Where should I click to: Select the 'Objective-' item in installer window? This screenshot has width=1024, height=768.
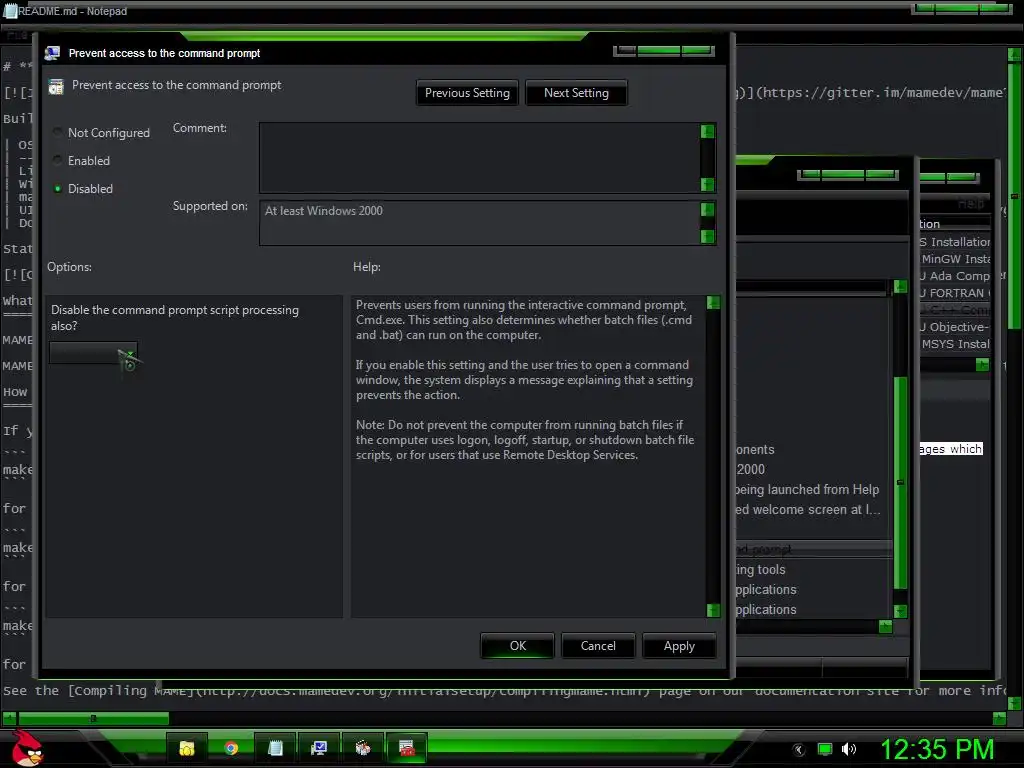[955, 327]
